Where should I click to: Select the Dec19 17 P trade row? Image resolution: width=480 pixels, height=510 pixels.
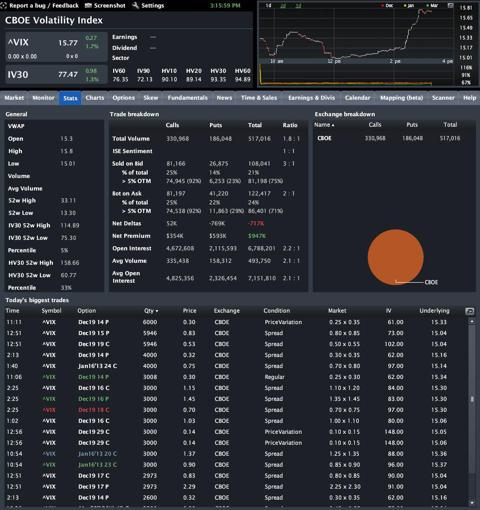tap(236, 487)
